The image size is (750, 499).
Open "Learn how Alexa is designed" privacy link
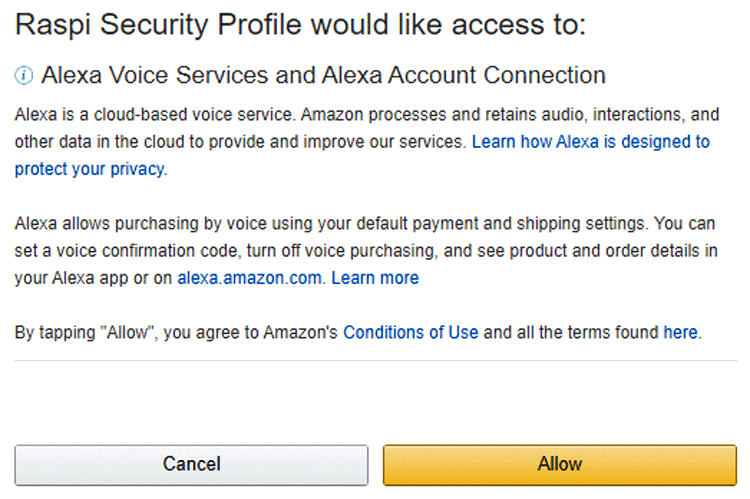point(590,142)
